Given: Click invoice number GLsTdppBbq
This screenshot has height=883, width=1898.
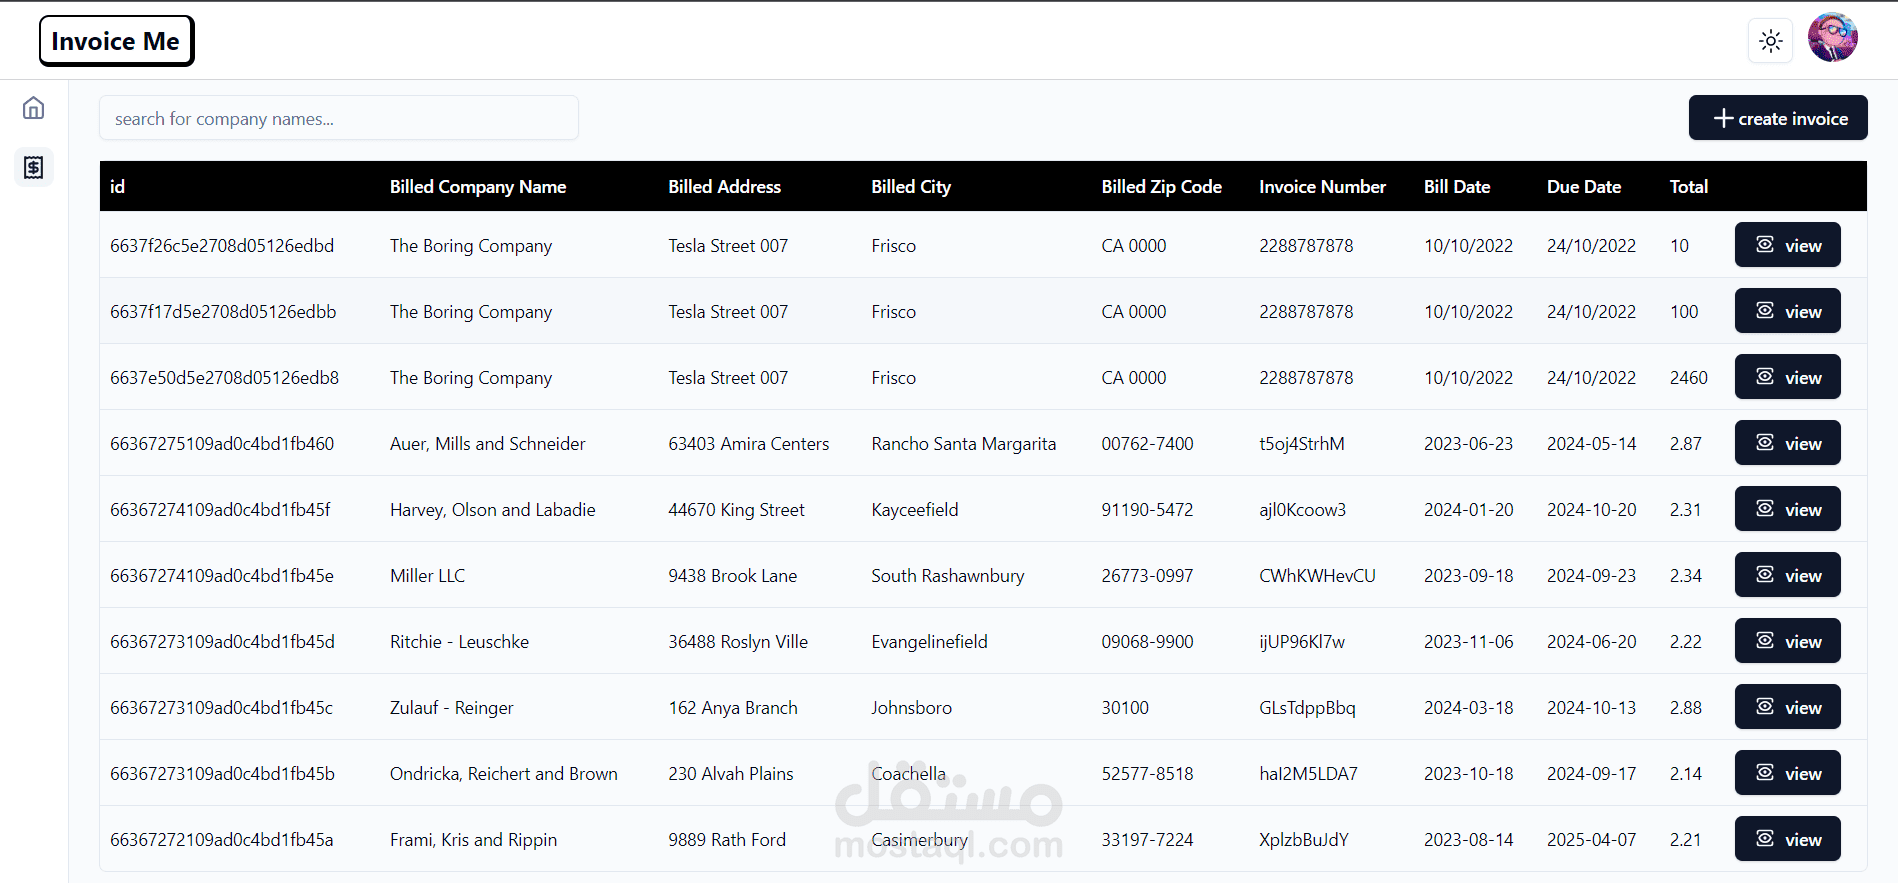Looking at the screenshot, I should coord(1307,708).
